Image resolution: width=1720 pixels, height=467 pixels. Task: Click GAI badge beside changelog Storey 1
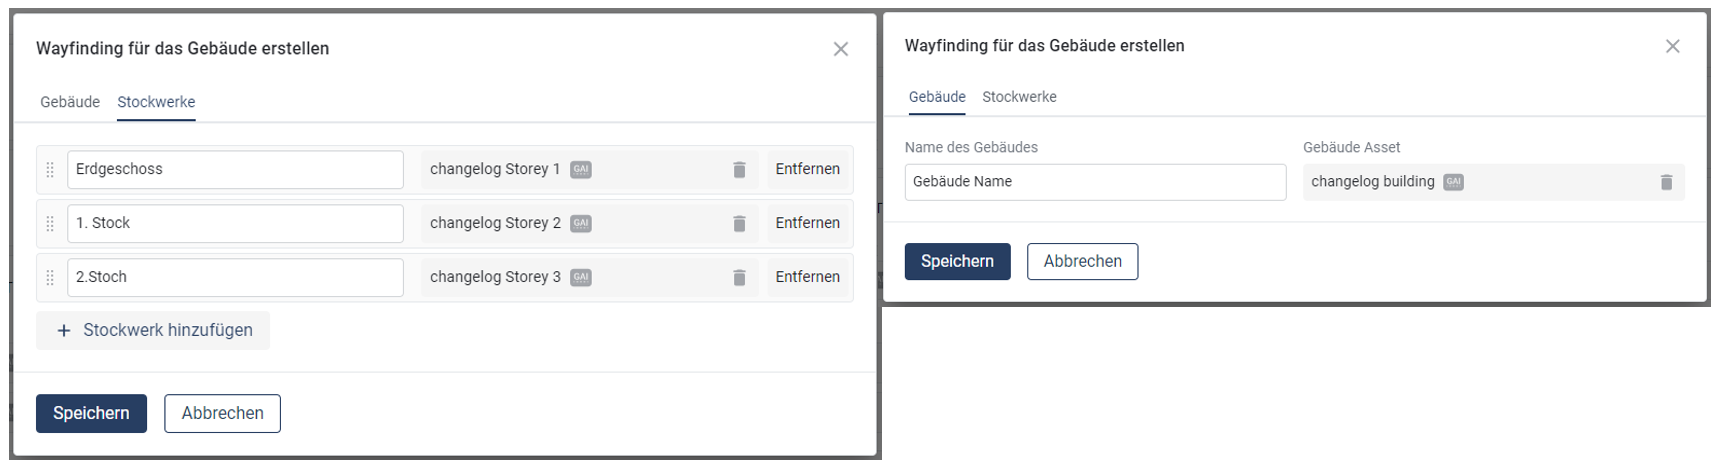pyautogui.click(x=581, y=170)
